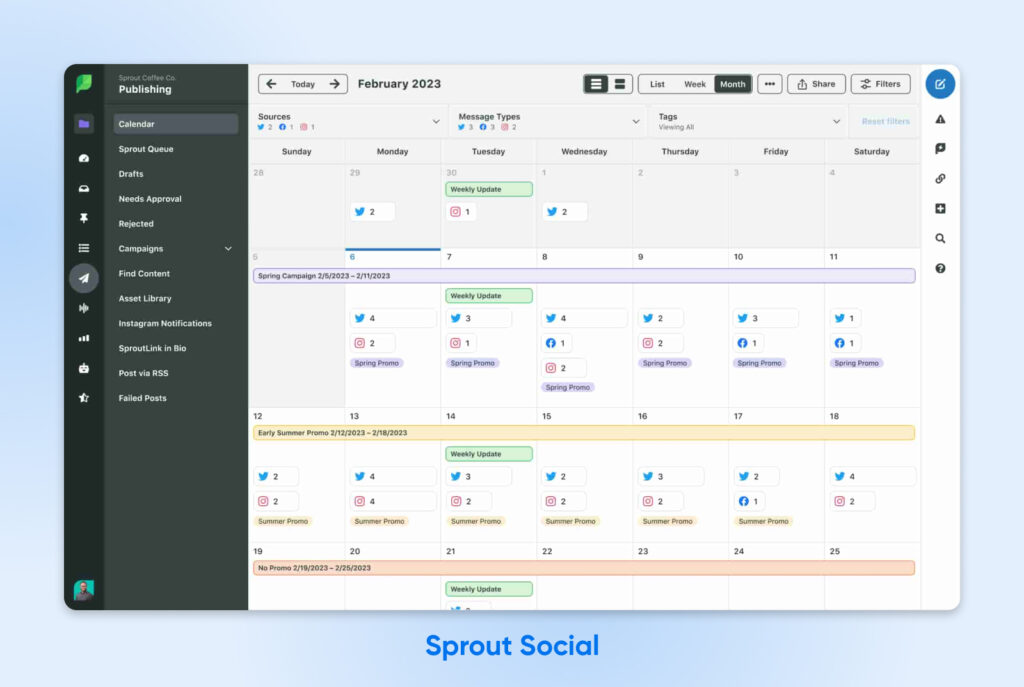Click the alert triangle icon
This screenshot has width=1024, height=687.
(940, 119)
